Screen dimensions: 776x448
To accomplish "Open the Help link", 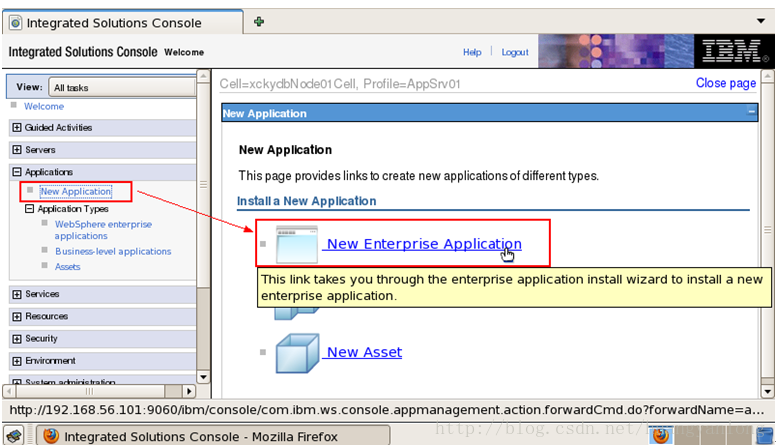I will tap(472, 52).
